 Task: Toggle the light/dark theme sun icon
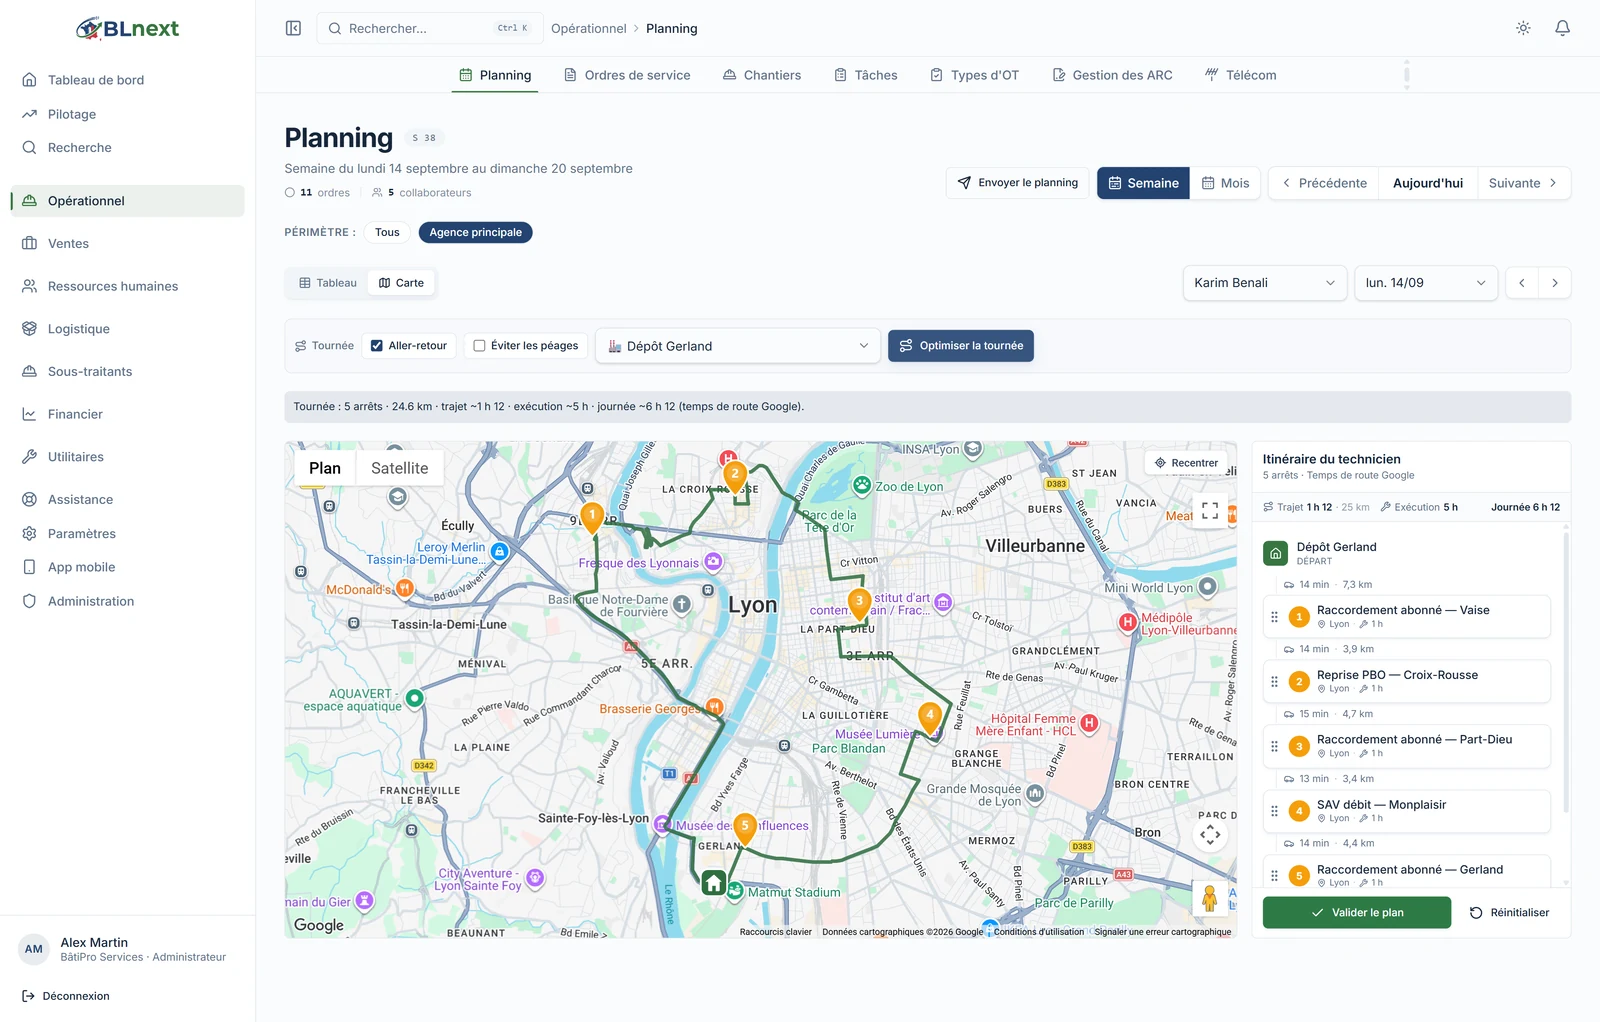(x=1523, y=28)
